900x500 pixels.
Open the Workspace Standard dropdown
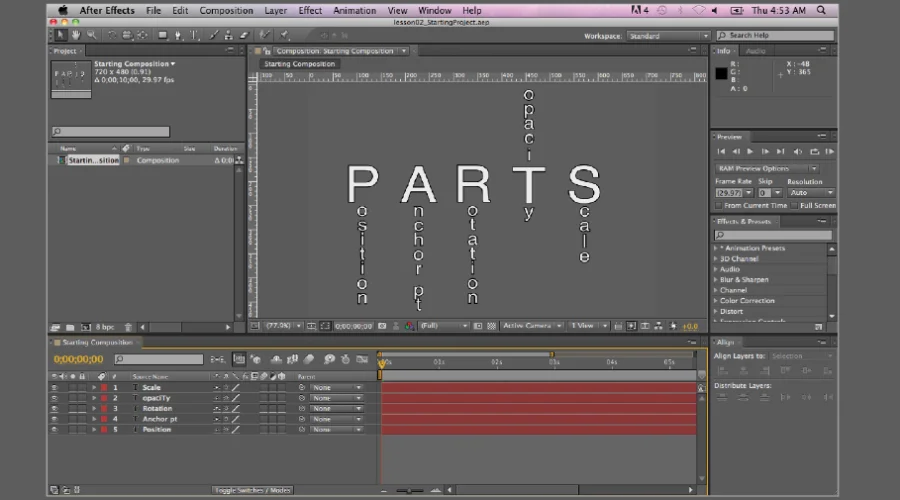coord(669,36)
